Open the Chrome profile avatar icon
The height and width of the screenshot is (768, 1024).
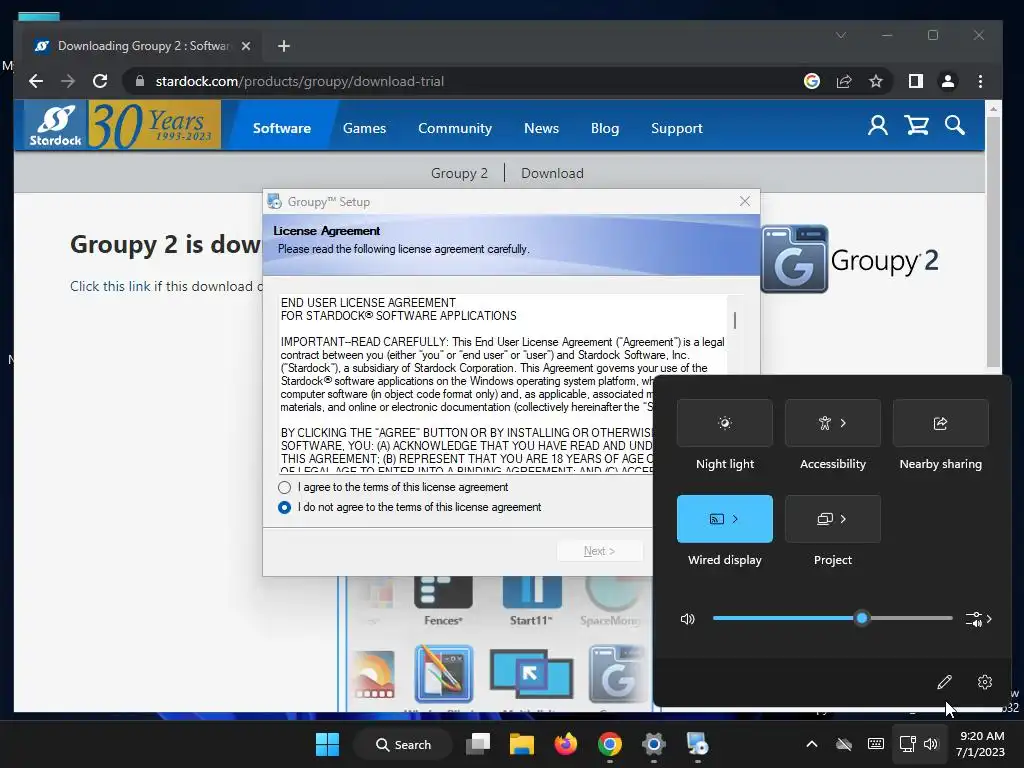[x=948, y=81]
